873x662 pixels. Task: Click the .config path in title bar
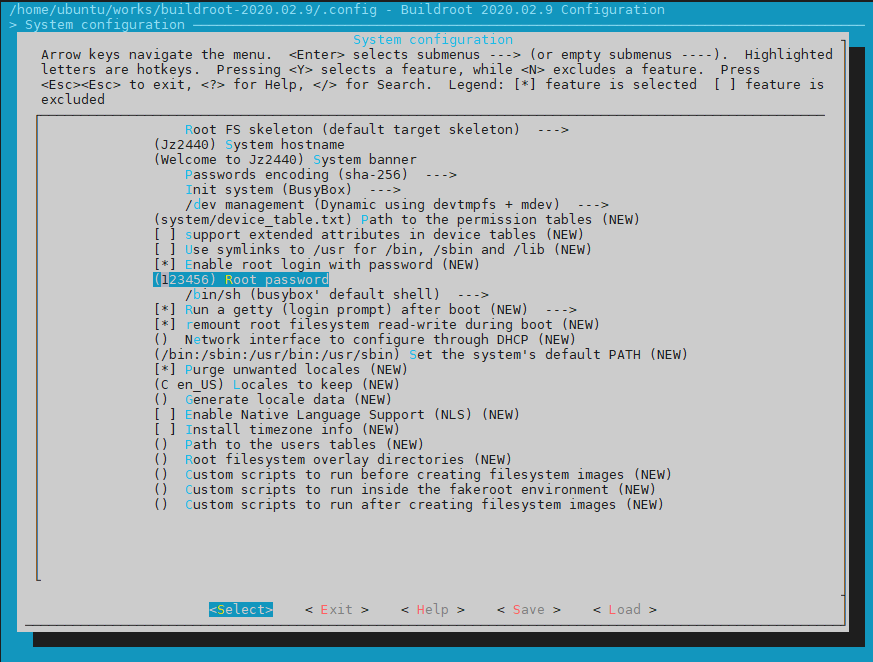[x=193, y=10]
